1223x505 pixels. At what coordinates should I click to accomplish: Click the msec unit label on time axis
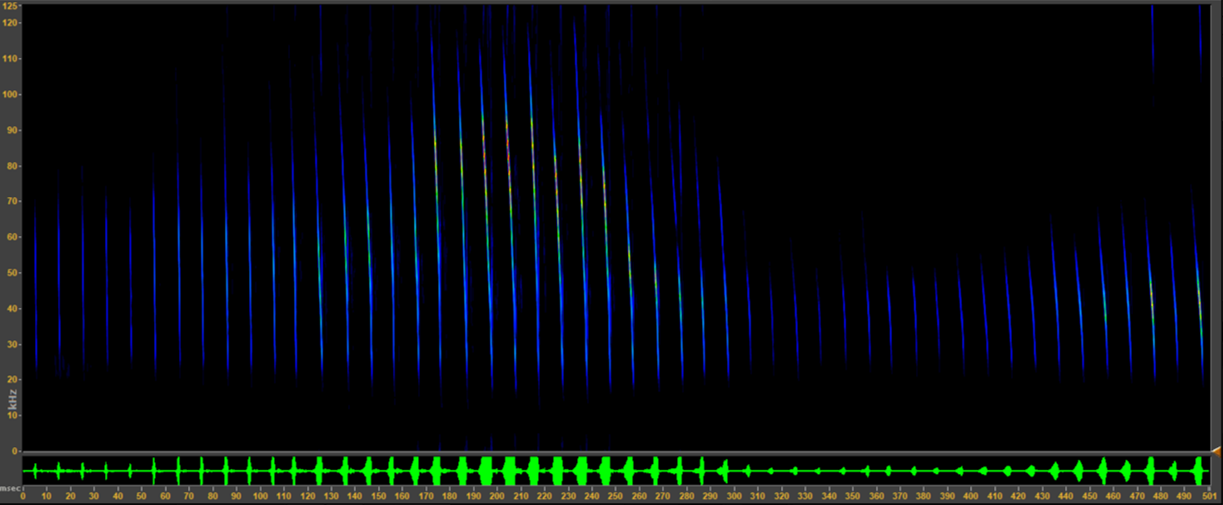click(x=9, y=488)
